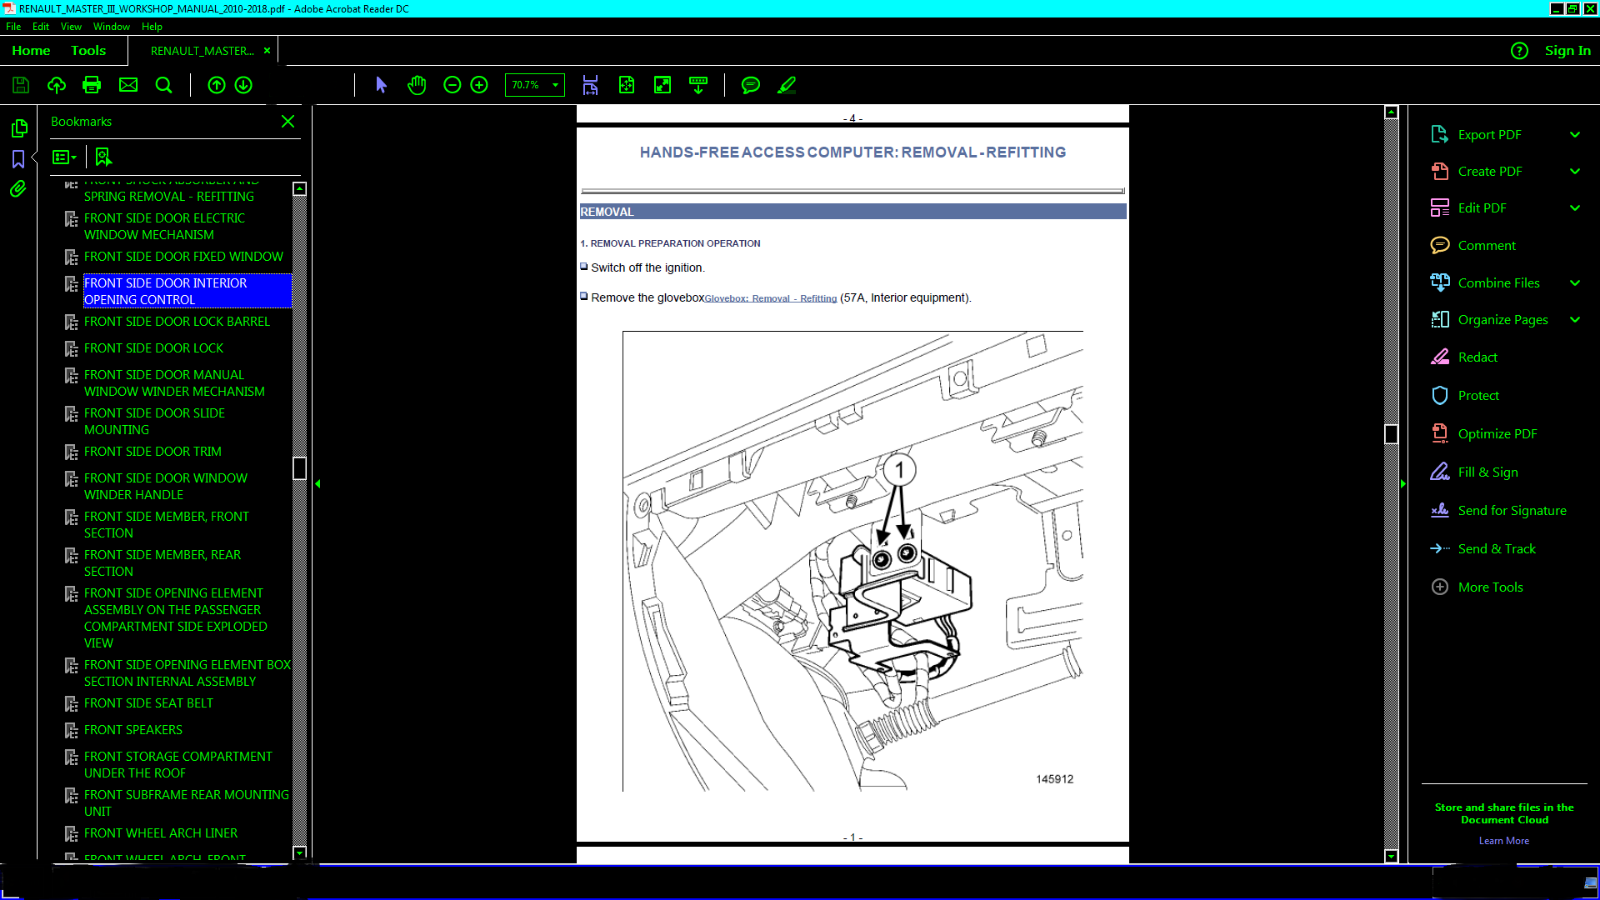
Task: Expand Combine Files options chevron
Action: point(1575,283)
